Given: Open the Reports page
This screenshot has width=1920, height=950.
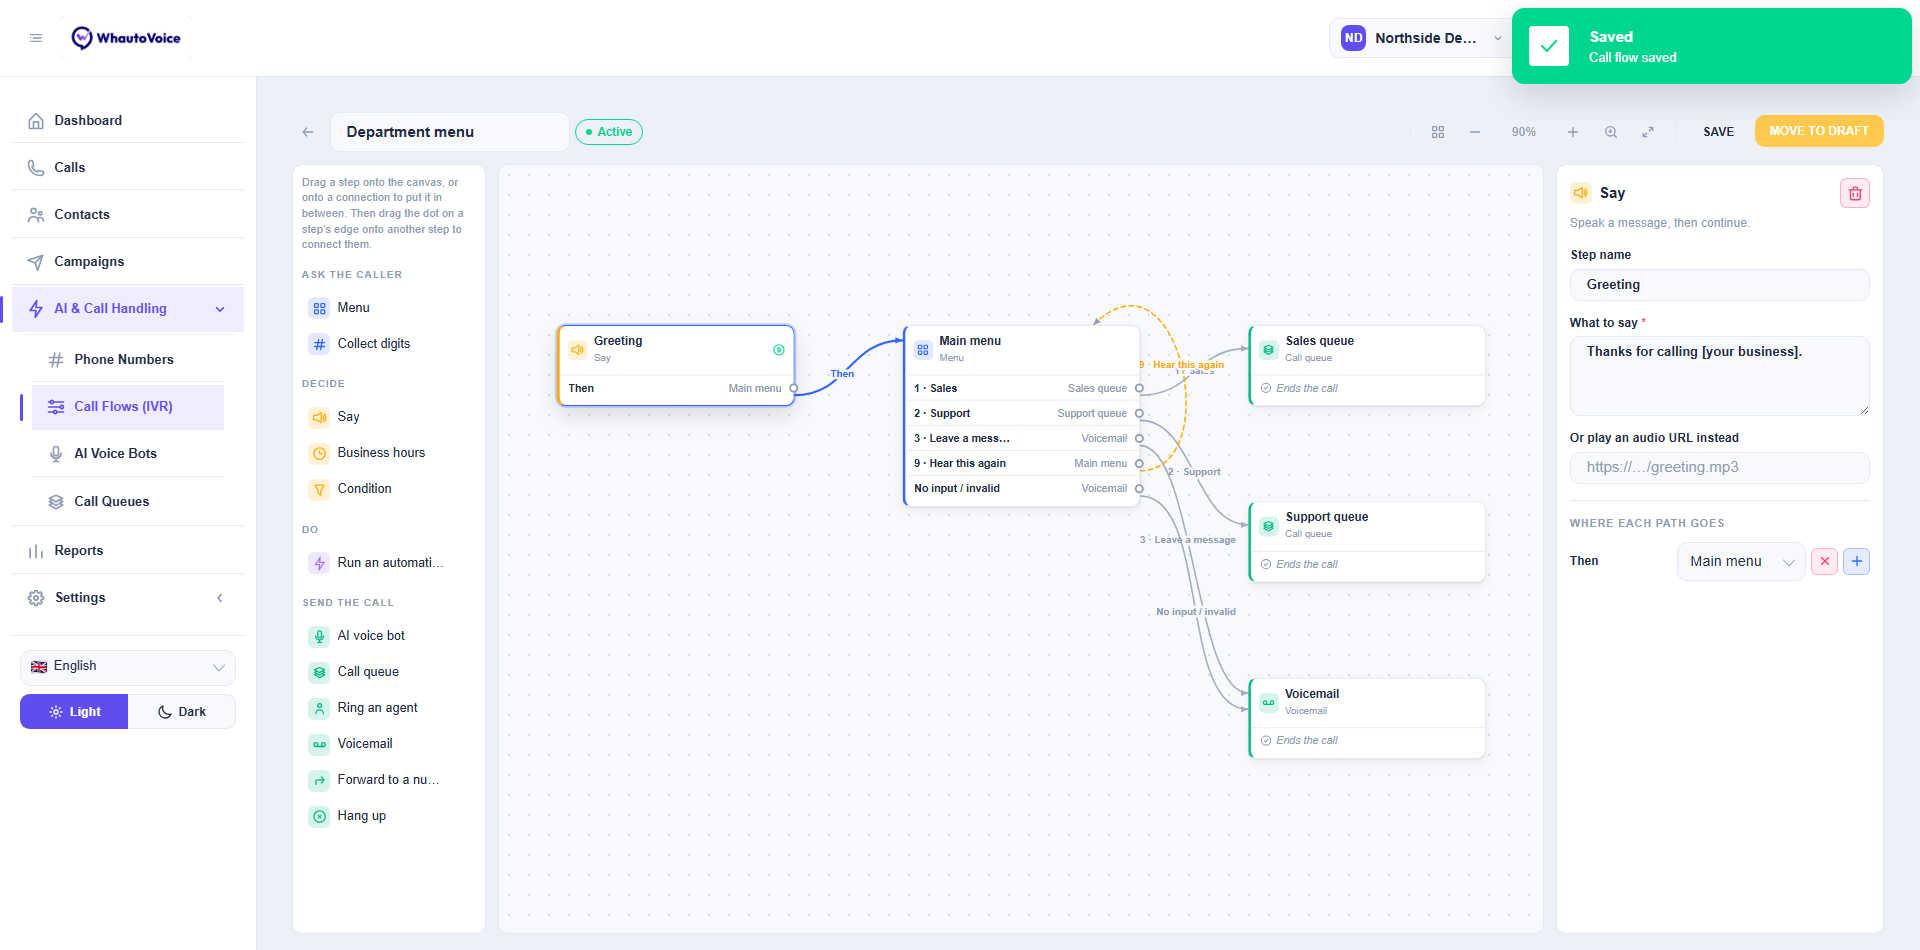Looking at the screenshot, I should [x=128, y=551].
